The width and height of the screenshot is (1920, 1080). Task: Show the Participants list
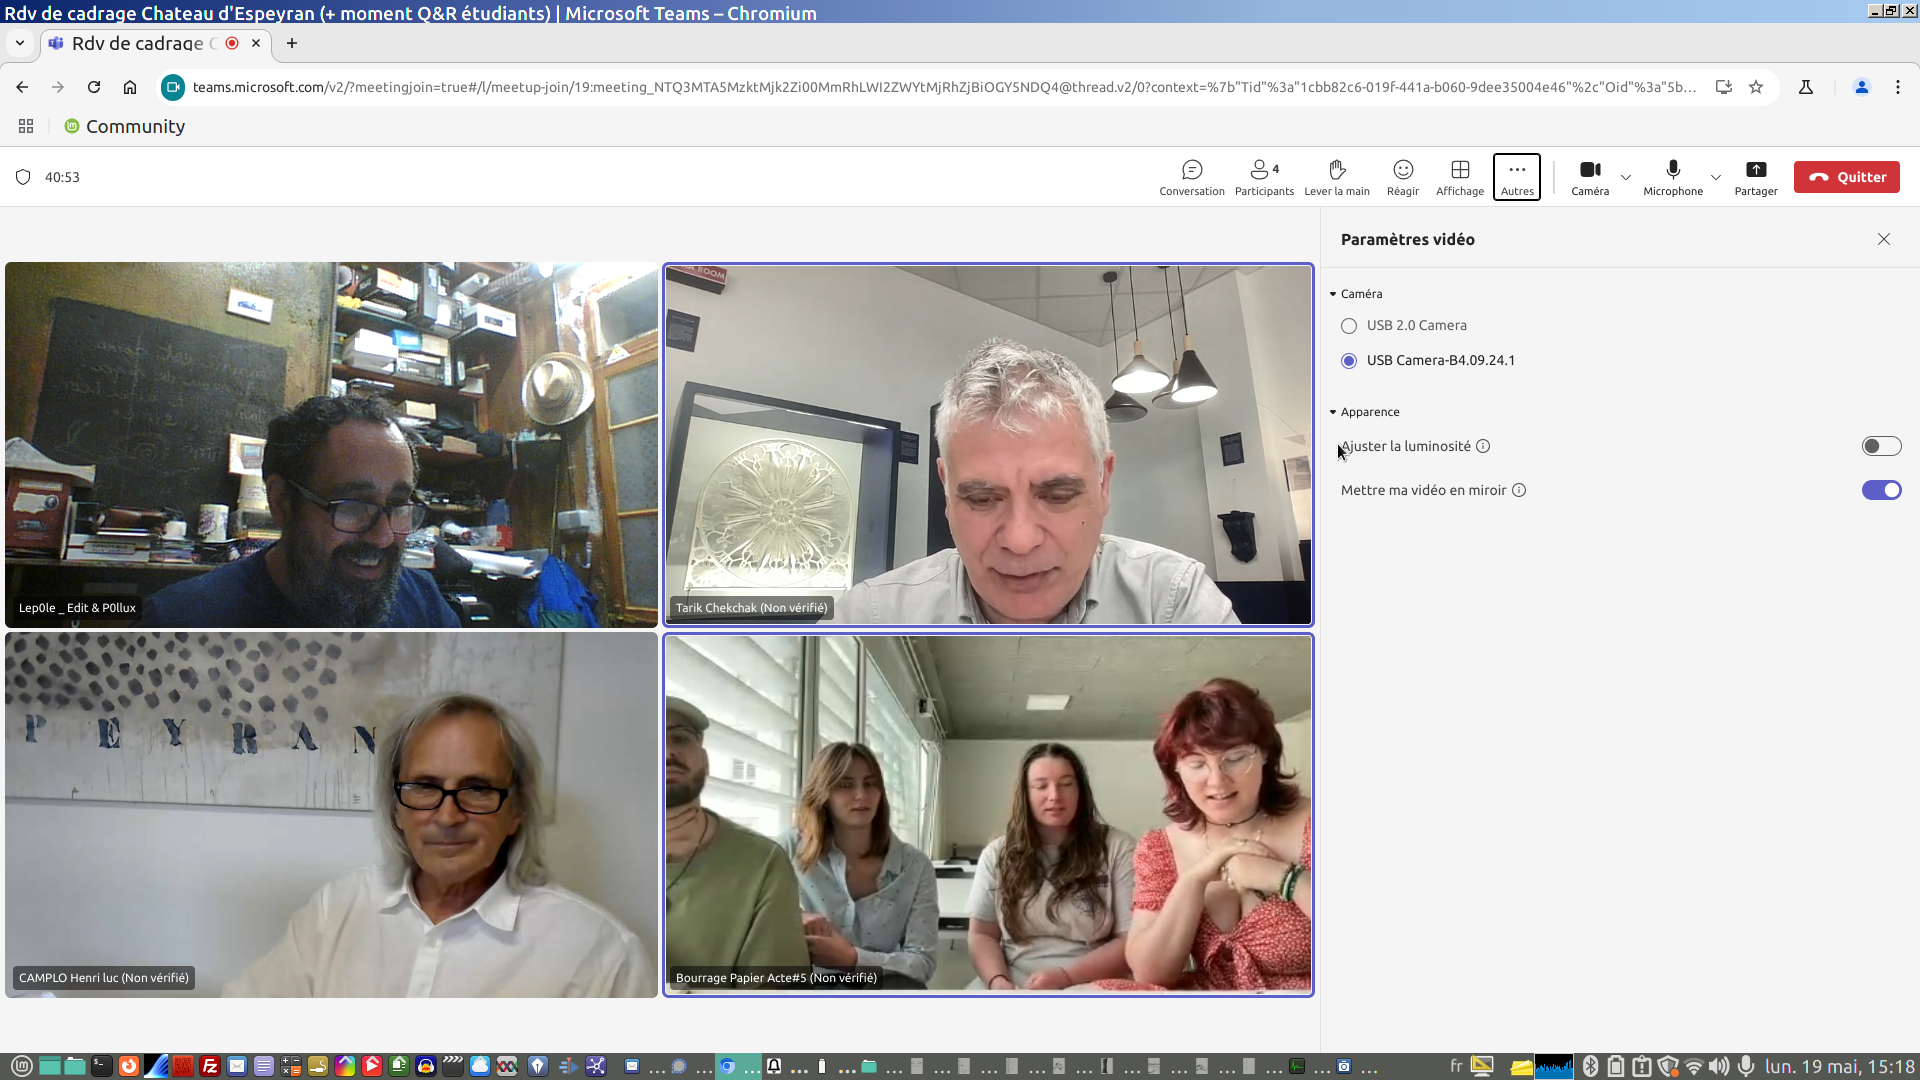(x=1264, y=177)
